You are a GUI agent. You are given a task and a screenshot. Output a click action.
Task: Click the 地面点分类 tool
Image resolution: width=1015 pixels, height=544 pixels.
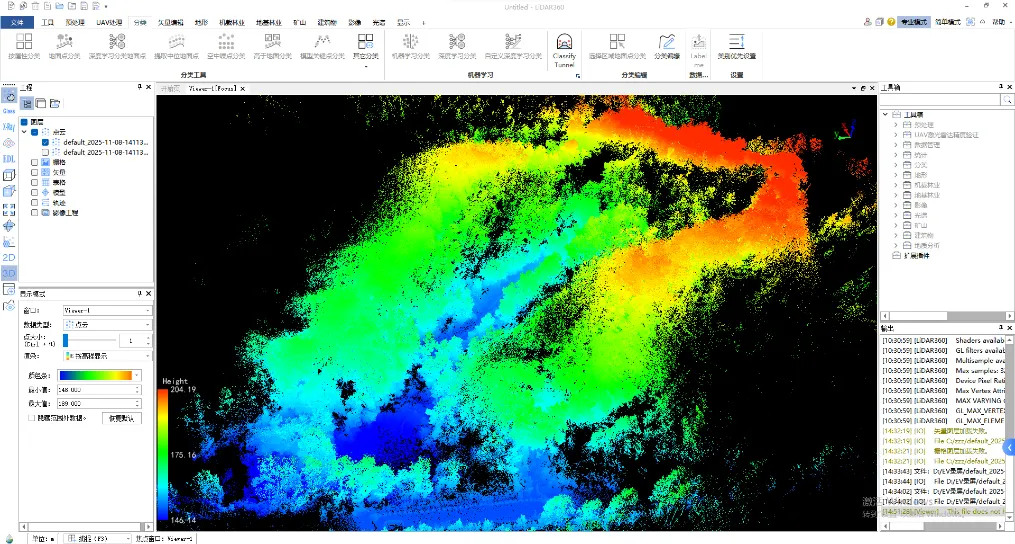click(x=64, y=47)
